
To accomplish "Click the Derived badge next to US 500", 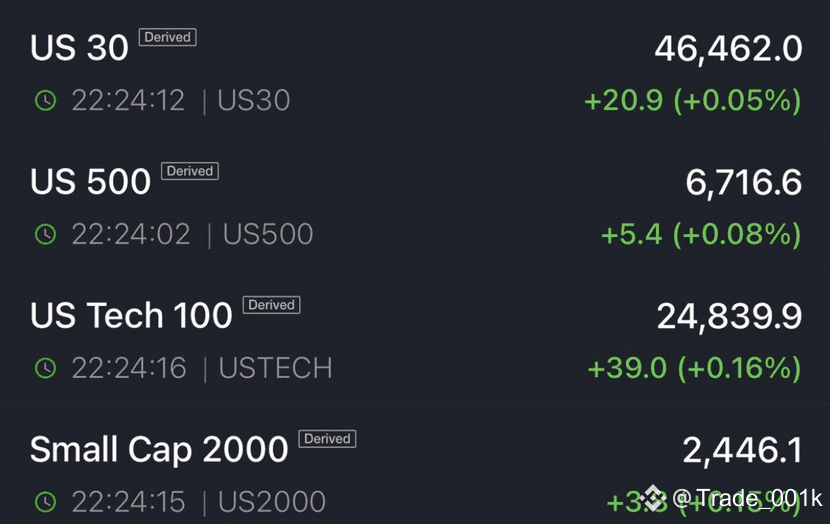I will [x=190, y=171].
